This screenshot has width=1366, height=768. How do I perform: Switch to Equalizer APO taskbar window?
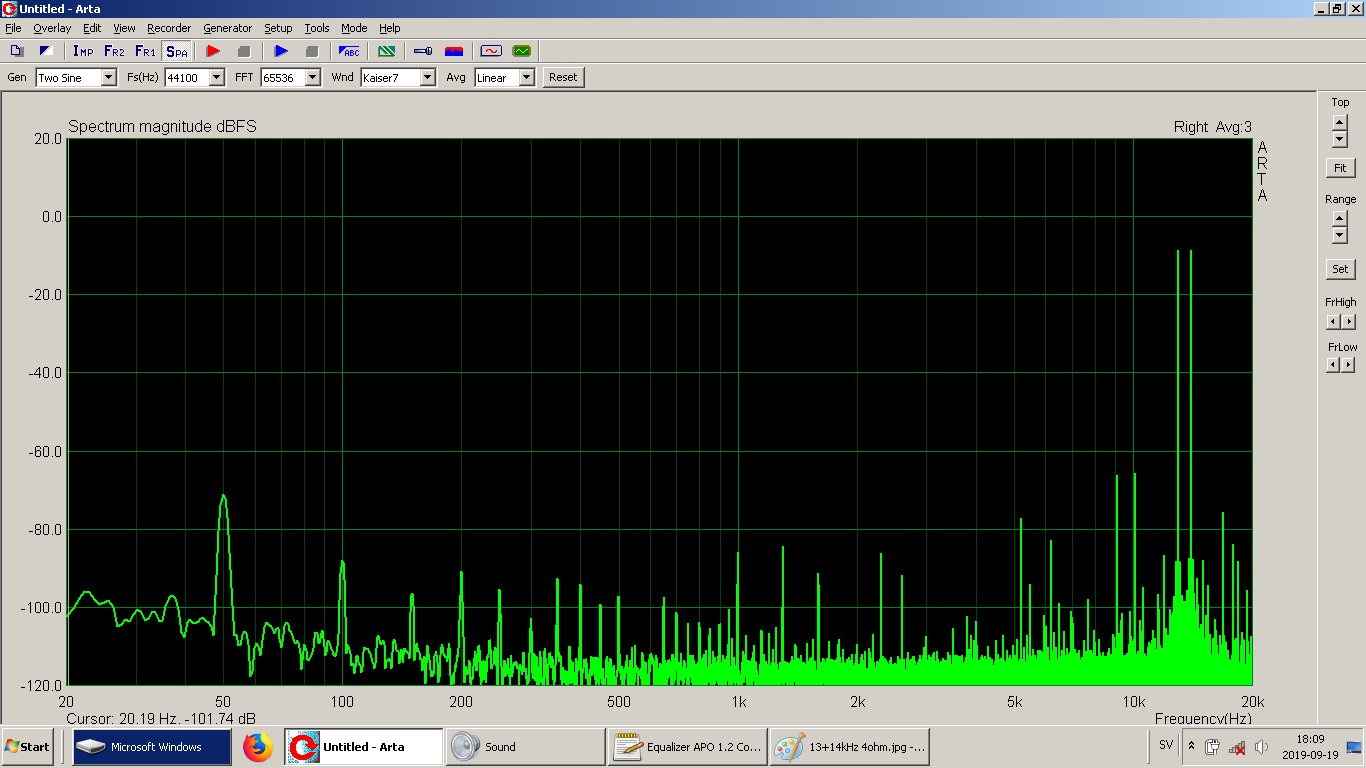(687, 747)
